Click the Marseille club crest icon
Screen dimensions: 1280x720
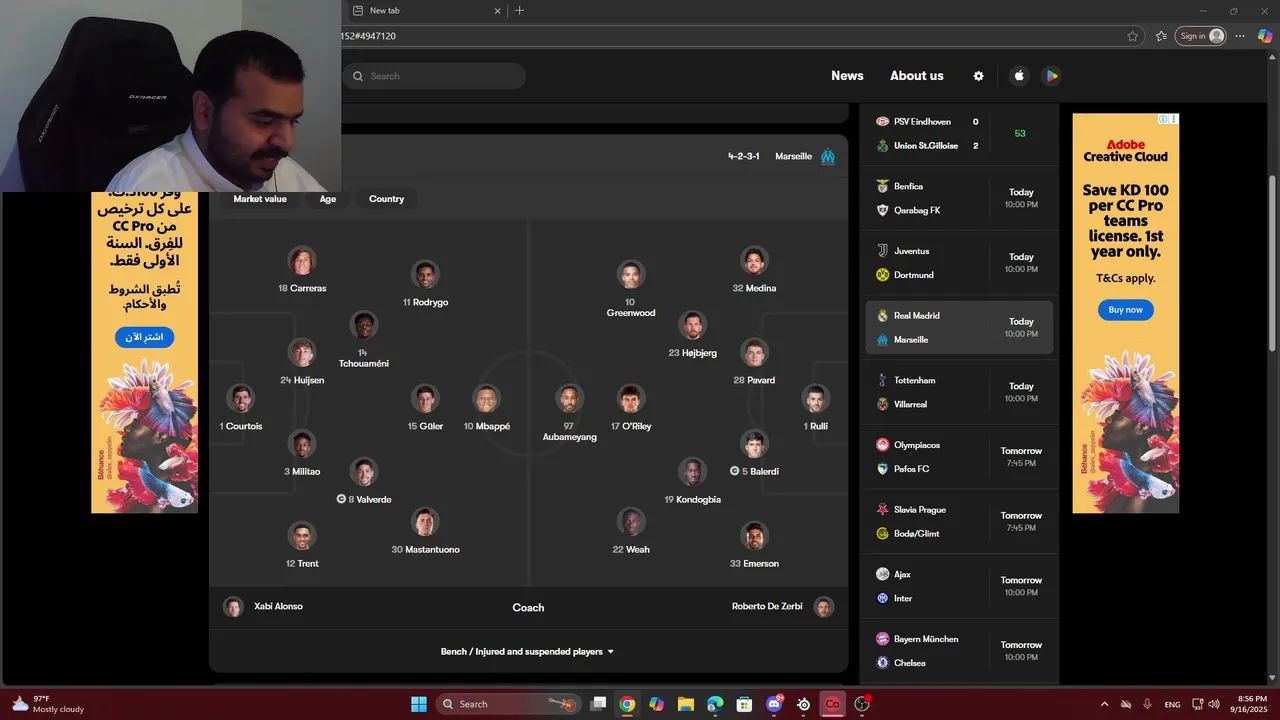[x=828, y=156]
